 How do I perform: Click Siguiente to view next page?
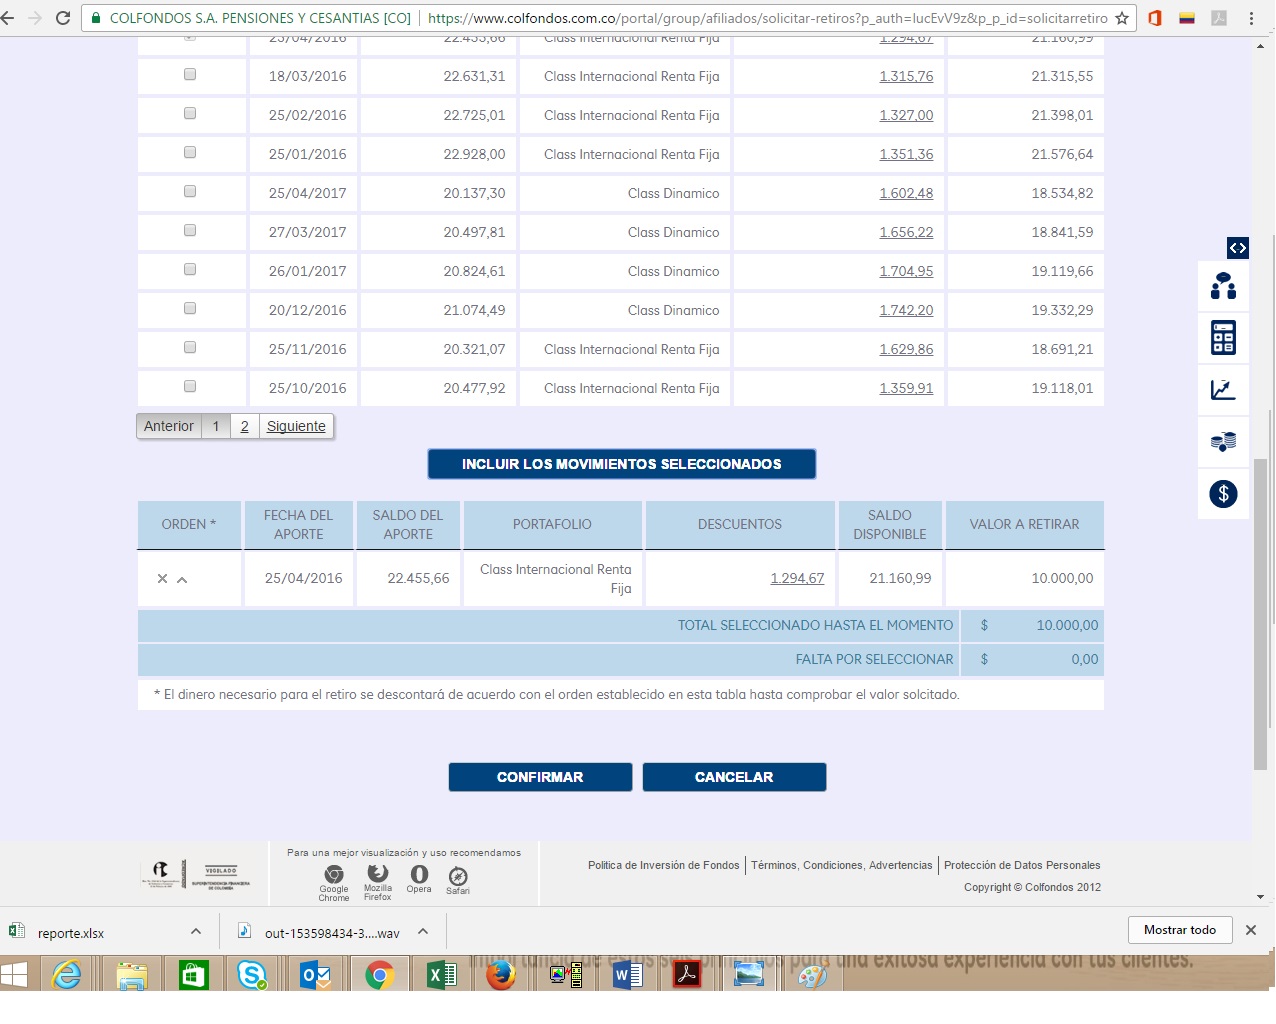pos(296,426)
